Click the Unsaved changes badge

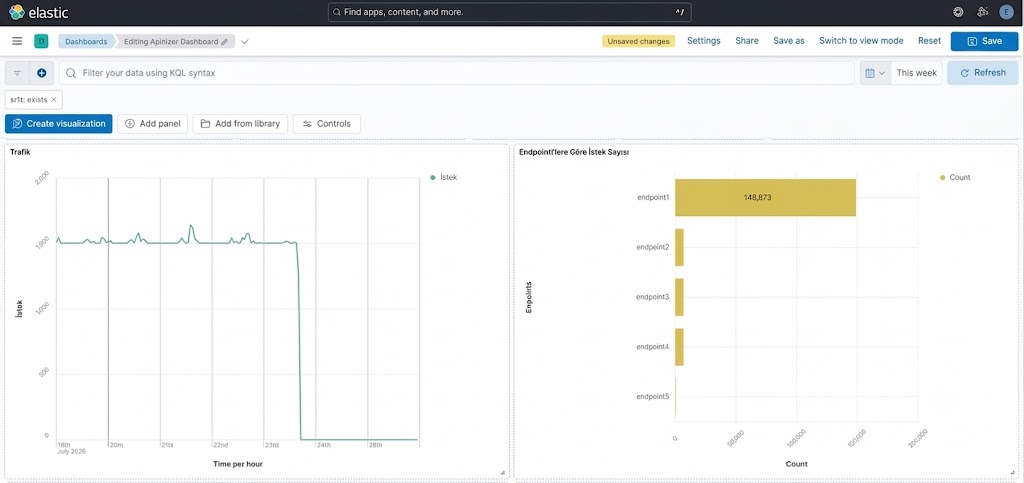pyautogui.click(x=638, y=41)
